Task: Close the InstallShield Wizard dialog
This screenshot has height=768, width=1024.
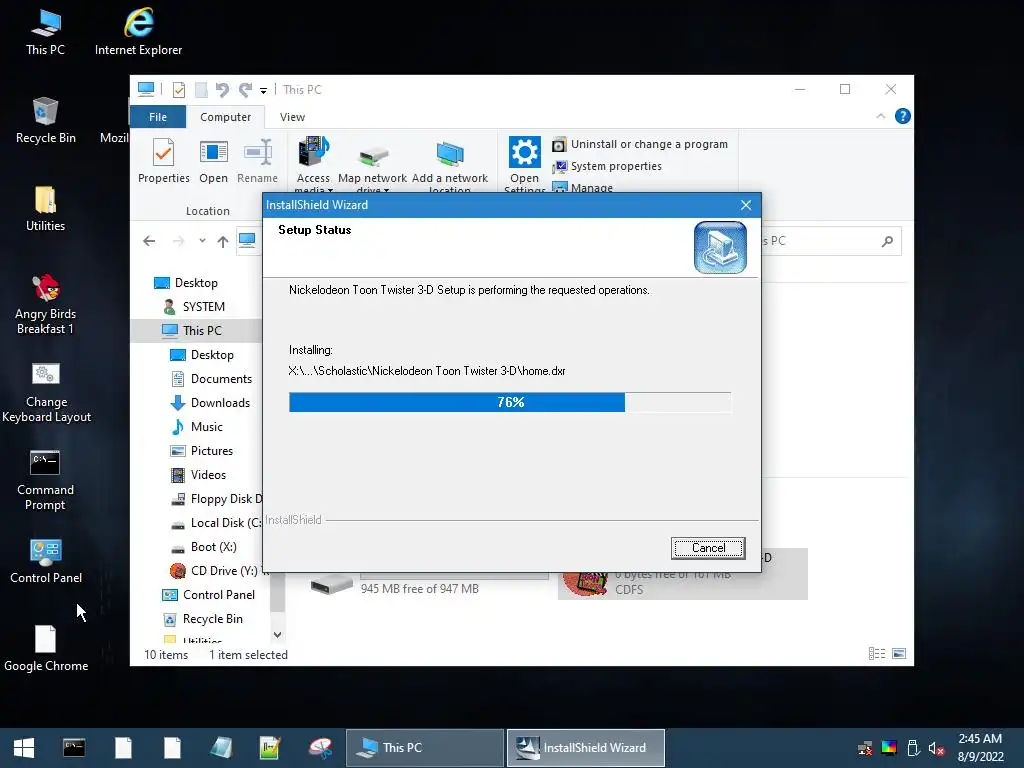Action: click(746, 205)
